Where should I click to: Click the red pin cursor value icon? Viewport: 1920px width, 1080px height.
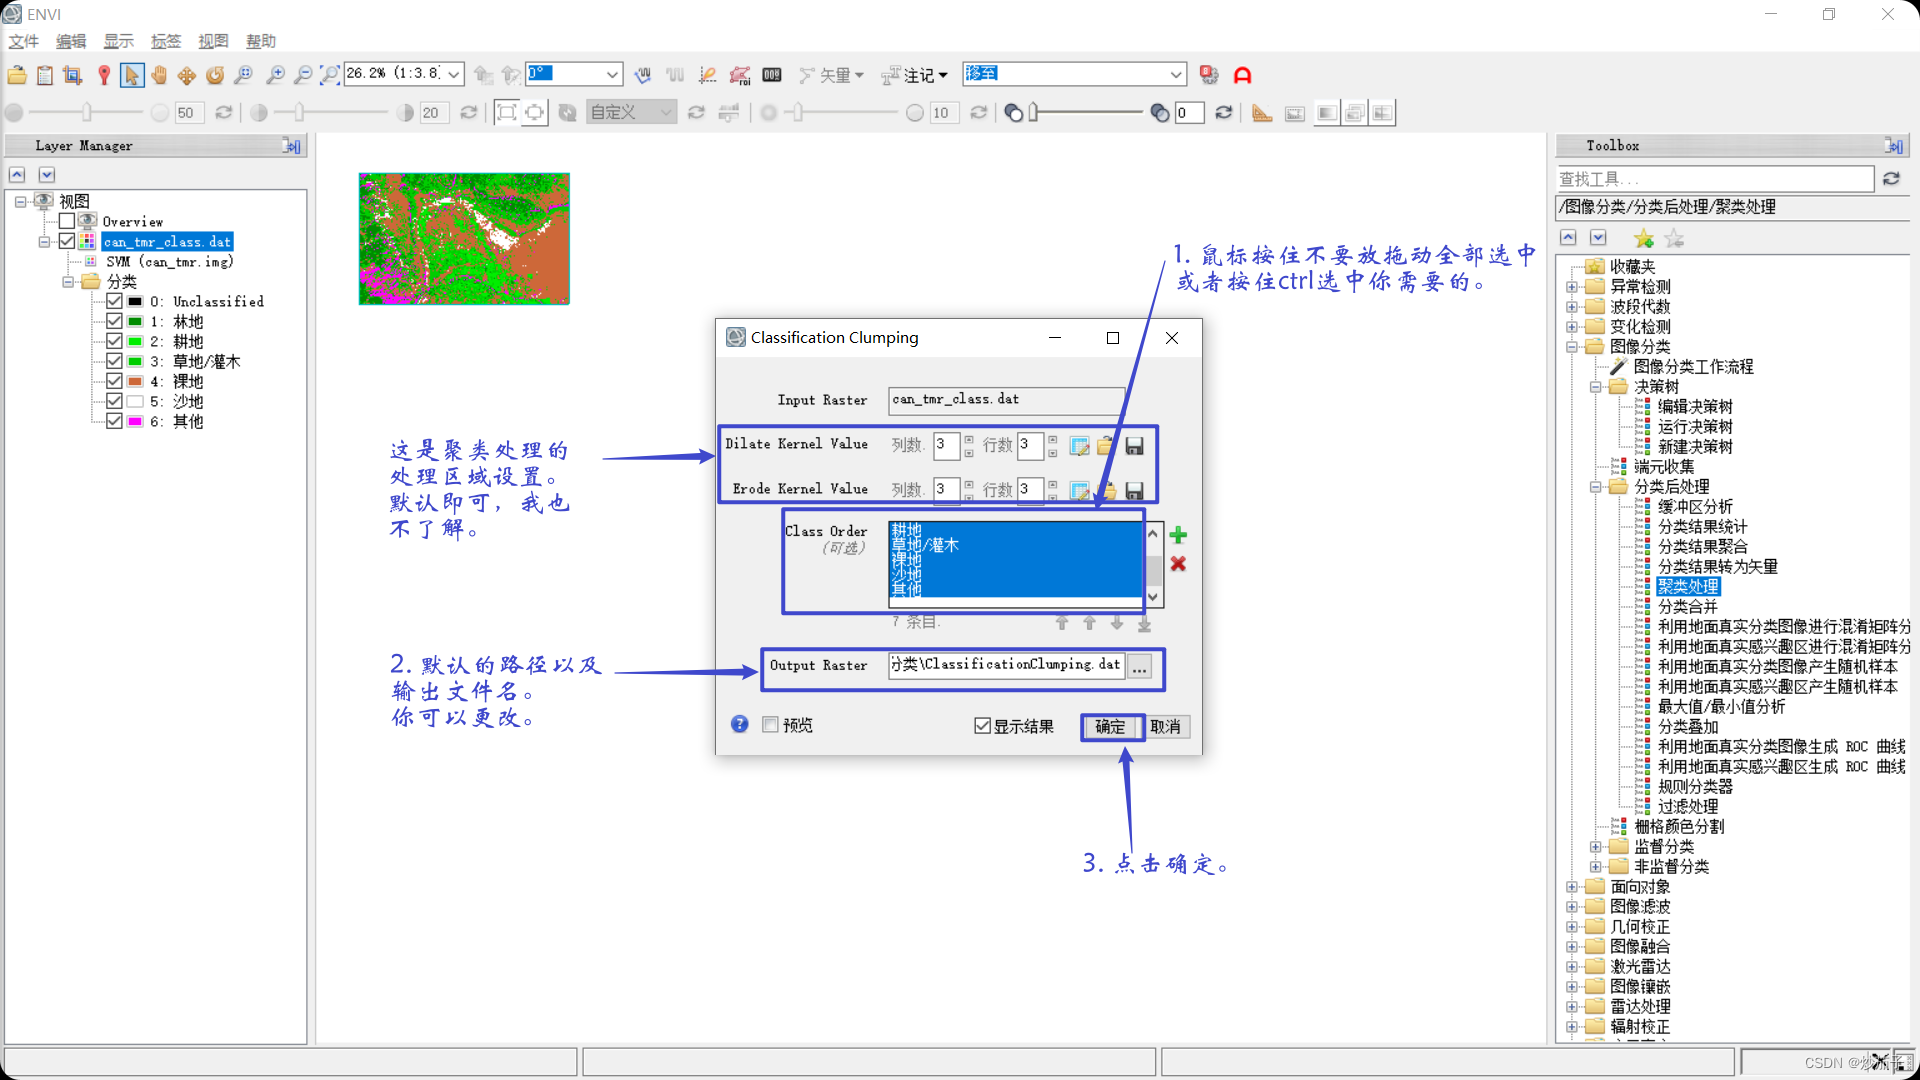pyautogui.click(x=104, y=75)
